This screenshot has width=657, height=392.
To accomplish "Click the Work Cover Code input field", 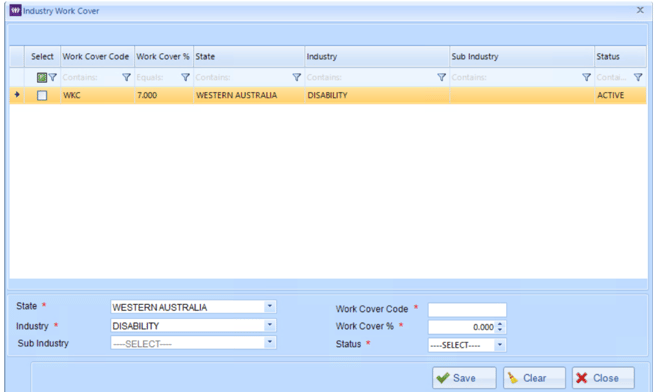I will click(x=467, y=309).
